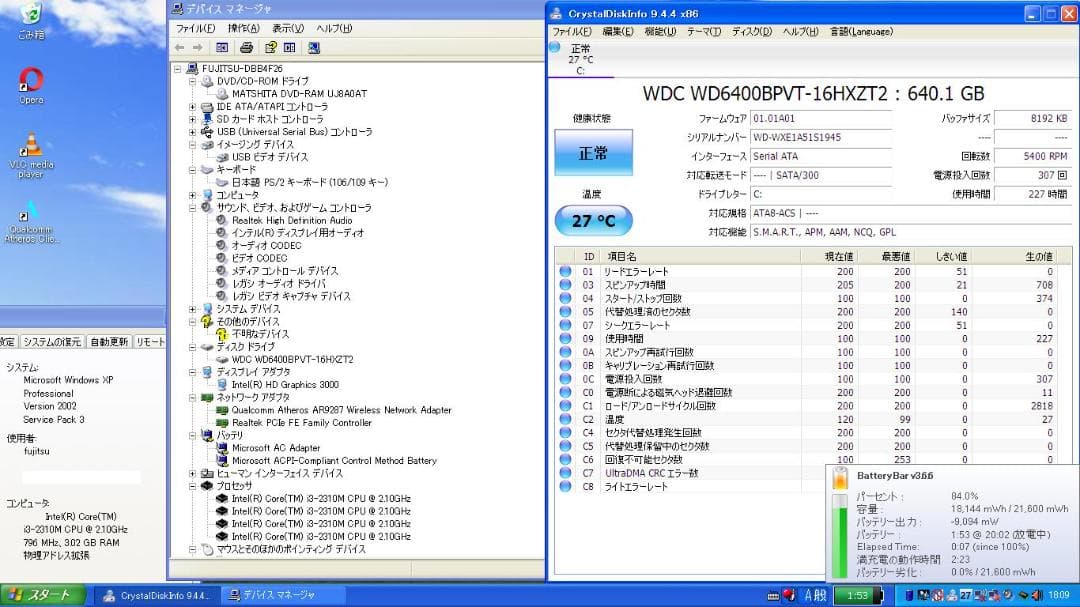Open Qualcomm Atheros Client desktop shortcut
The width and height of the screenshot is (1080, 607).
(31, 220)
